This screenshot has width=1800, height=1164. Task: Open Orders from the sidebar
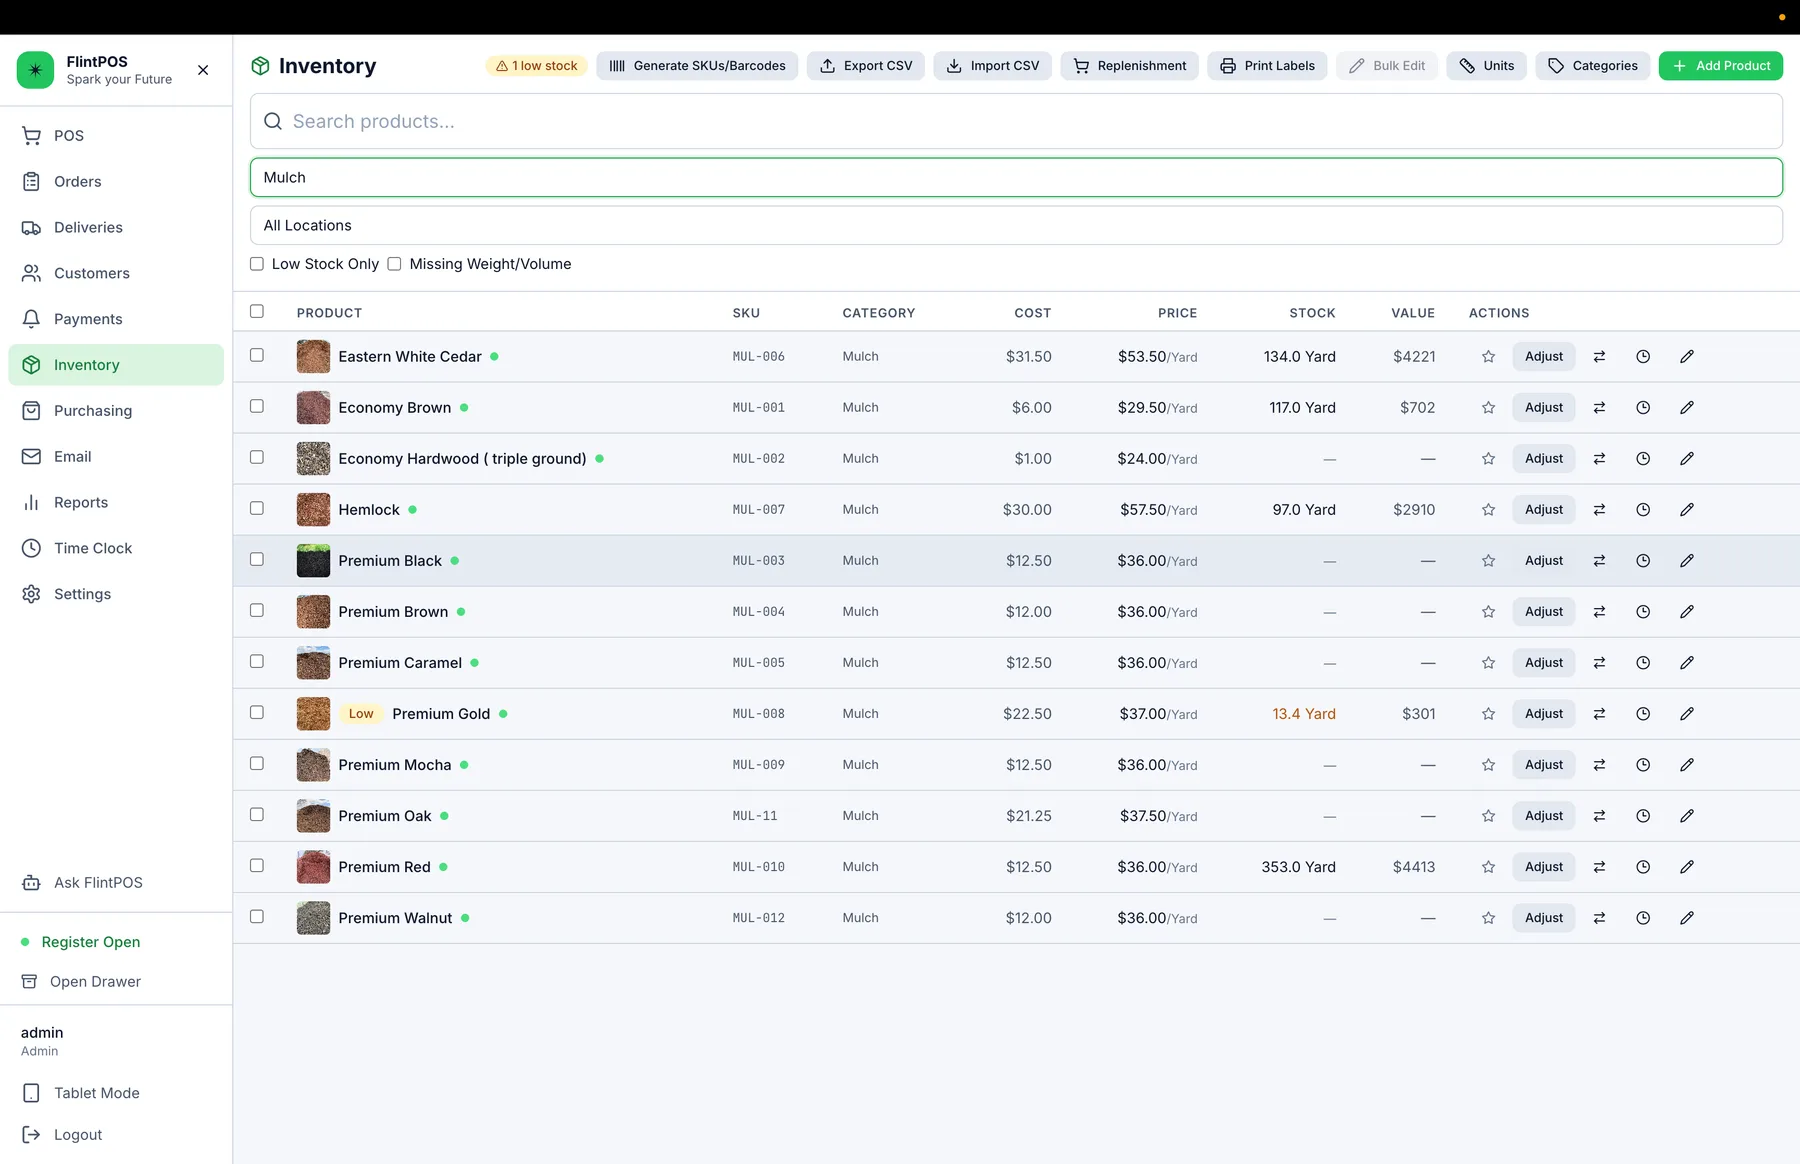click(116, 182)
